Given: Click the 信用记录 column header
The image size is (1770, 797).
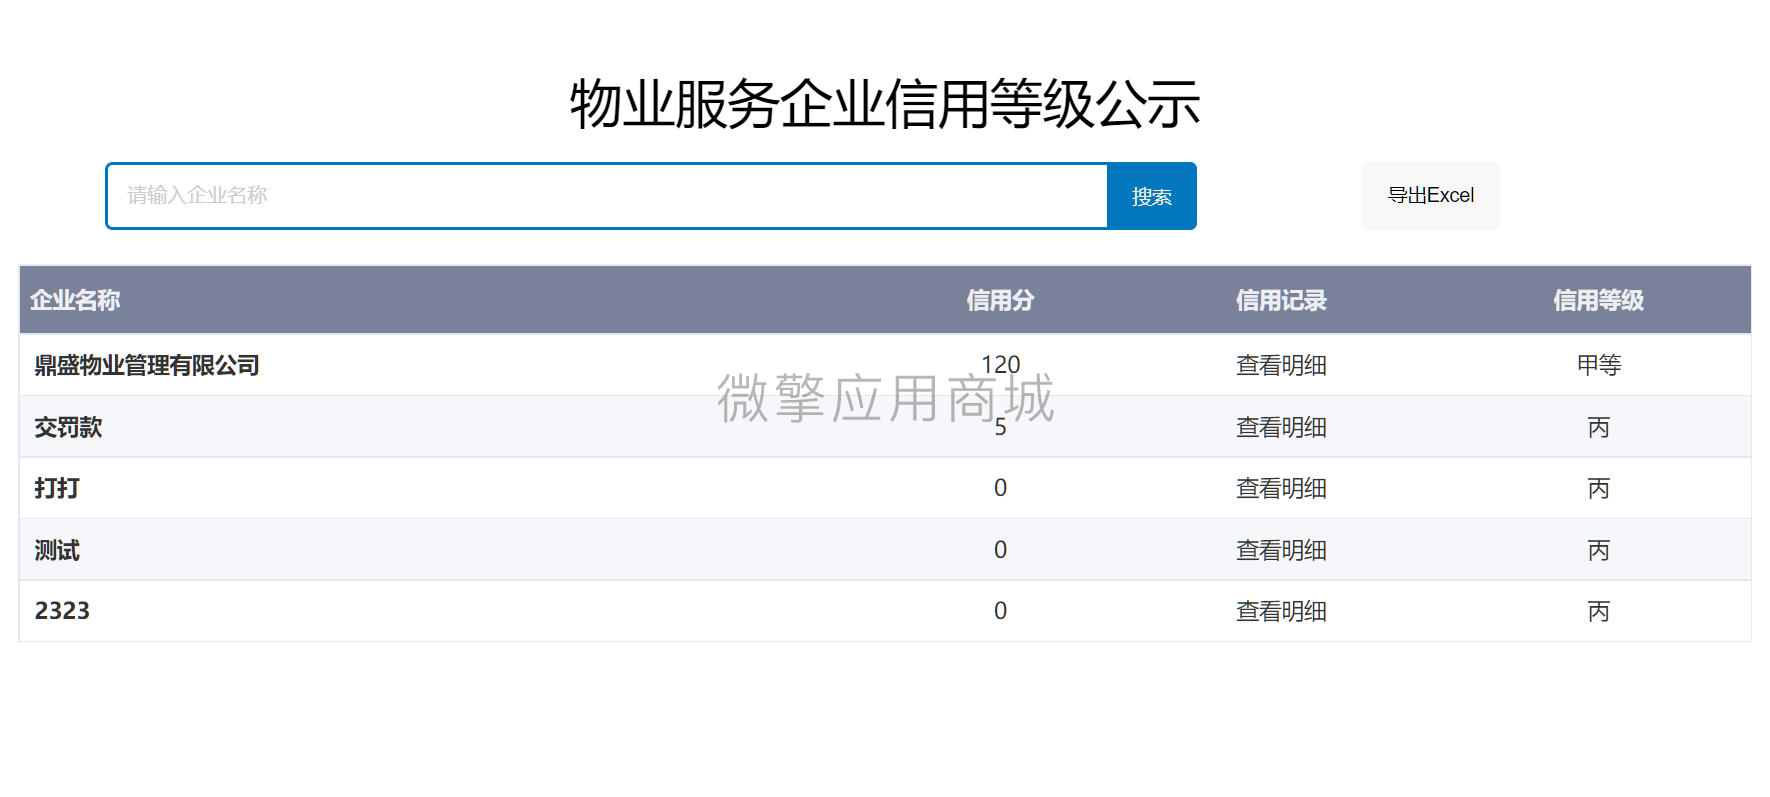Looking at the screenshot, I should click(1281, 300).
